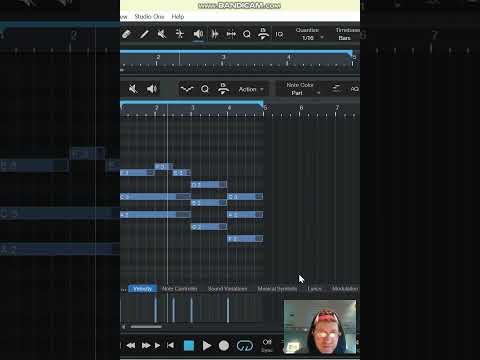Image resolution: width=480 pixels, height=360 pixels.
Task: Select the Paint pencil tool
Action: (x=144, y=34)
